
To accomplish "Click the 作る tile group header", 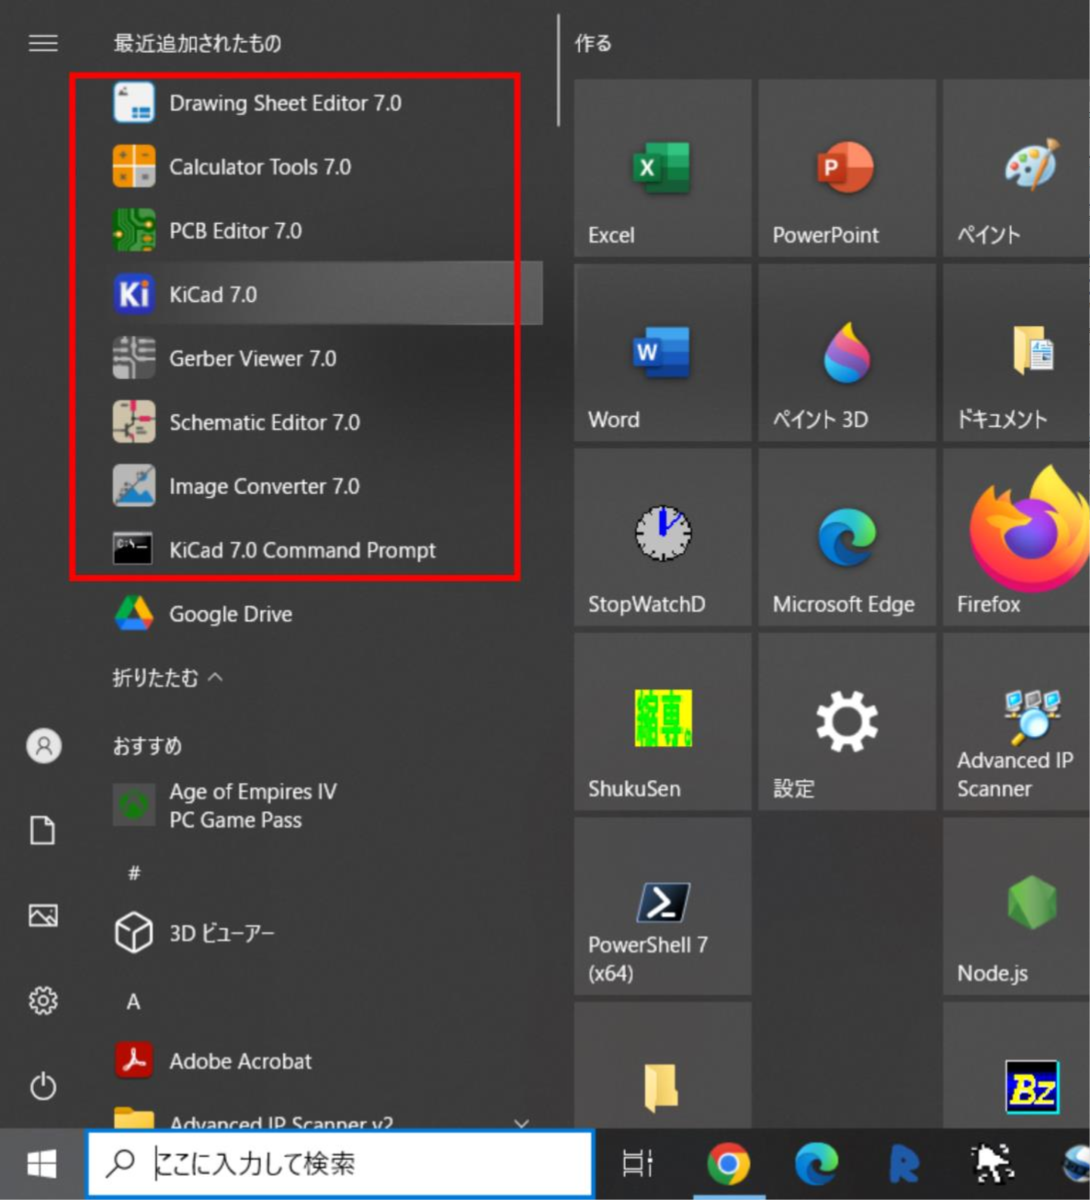I will (593, 43).
